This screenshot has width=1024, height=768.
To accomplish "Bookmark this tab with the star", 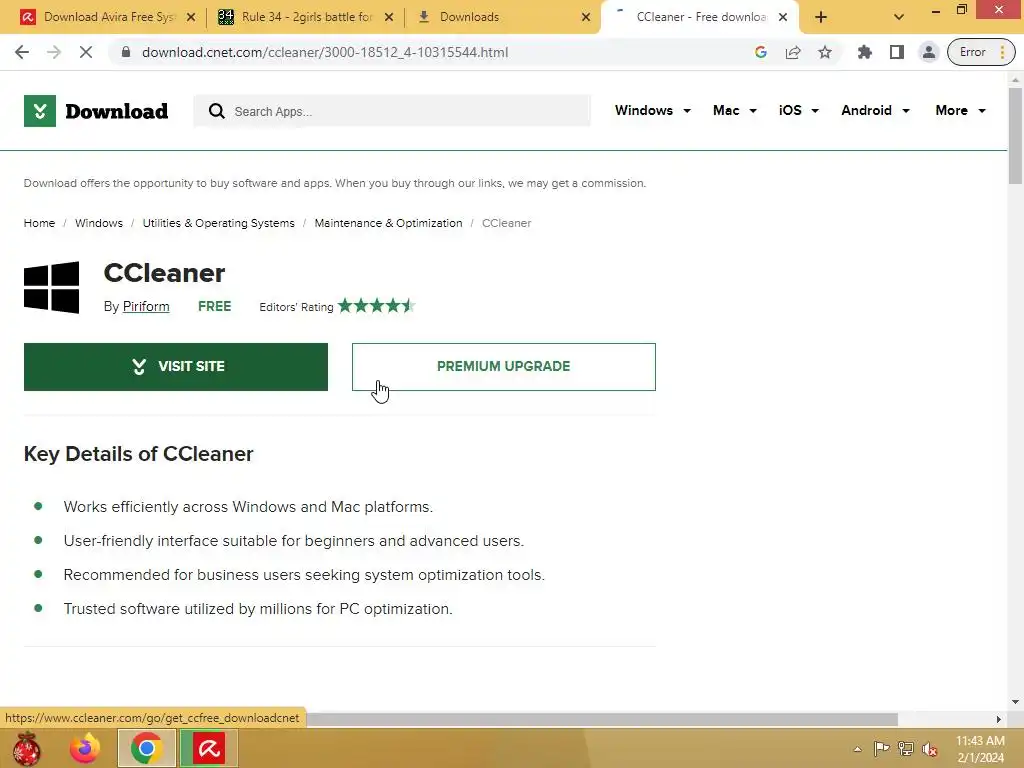I will click(x=825, y=52).
